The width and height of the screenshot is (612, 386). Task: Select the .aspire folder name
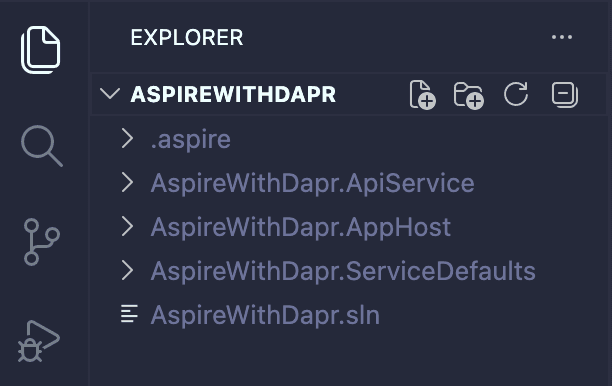pyautogui.click(x=190, y=140)
